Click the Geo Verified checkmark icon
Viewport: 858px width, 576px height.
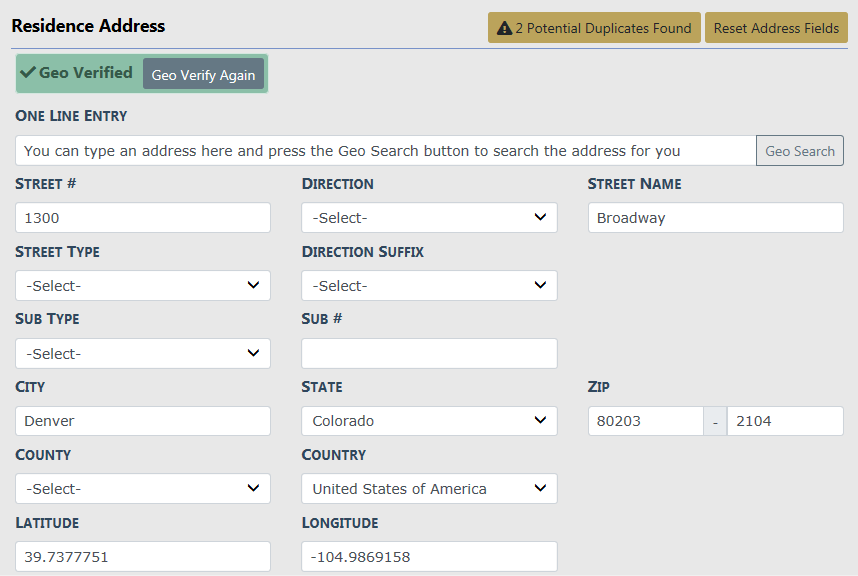point(28,73)
